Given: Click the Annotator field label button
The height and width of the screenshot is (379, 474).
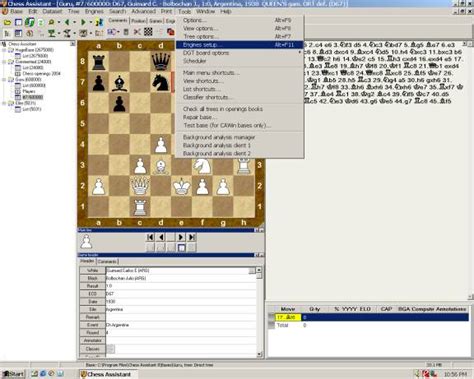Looking at the screenshot, I should pos(92,340).
